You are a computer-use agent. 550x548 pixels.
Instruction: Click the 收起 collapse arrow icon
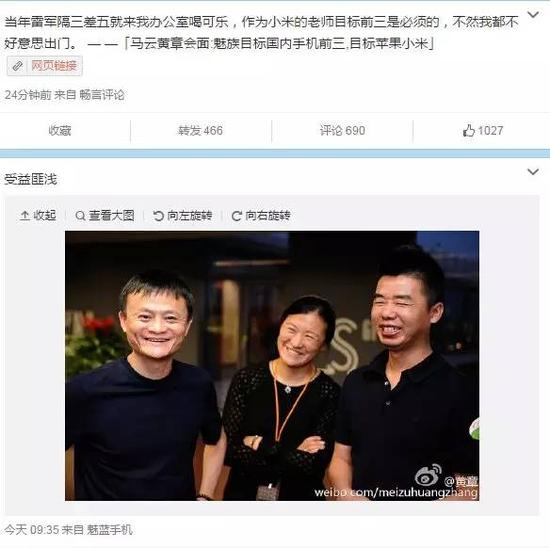[25, 216]
